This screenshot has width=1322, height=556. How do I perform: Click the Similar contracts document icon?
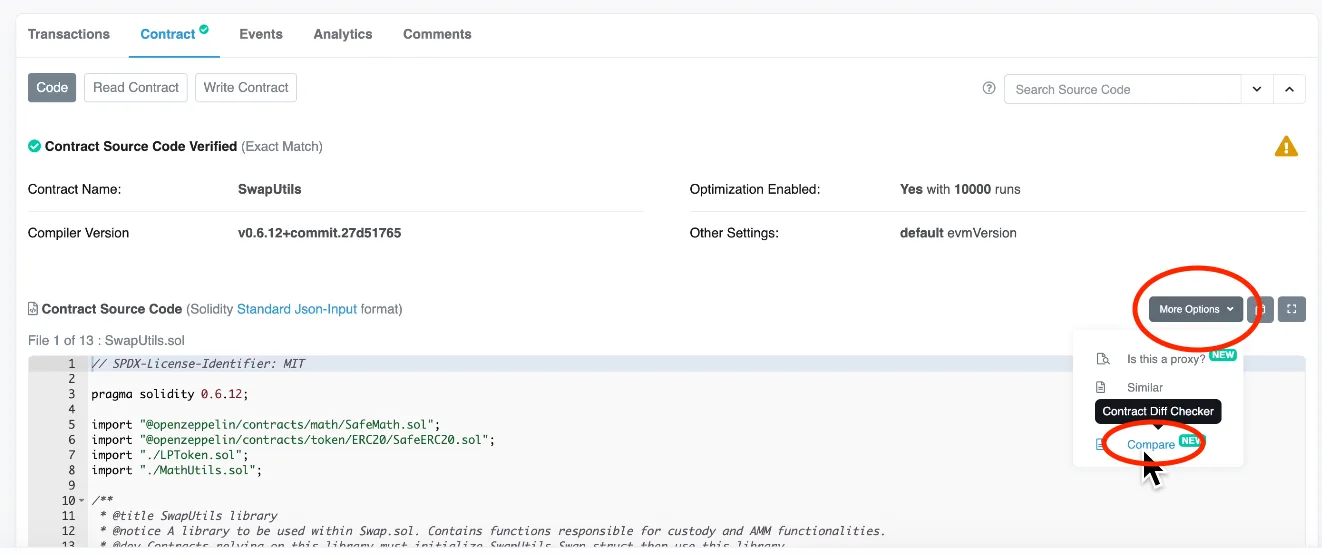point(1101,387)
